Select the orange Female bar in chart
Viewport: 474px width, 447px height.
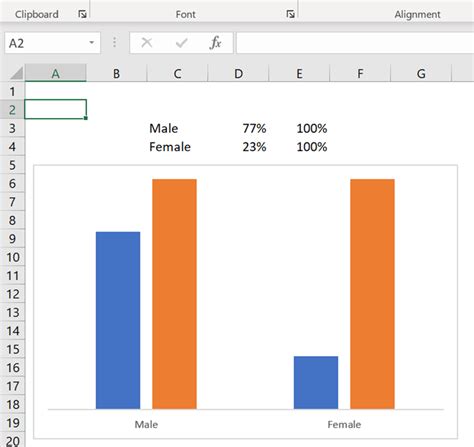pyautogui.click(x=372, y=294)
